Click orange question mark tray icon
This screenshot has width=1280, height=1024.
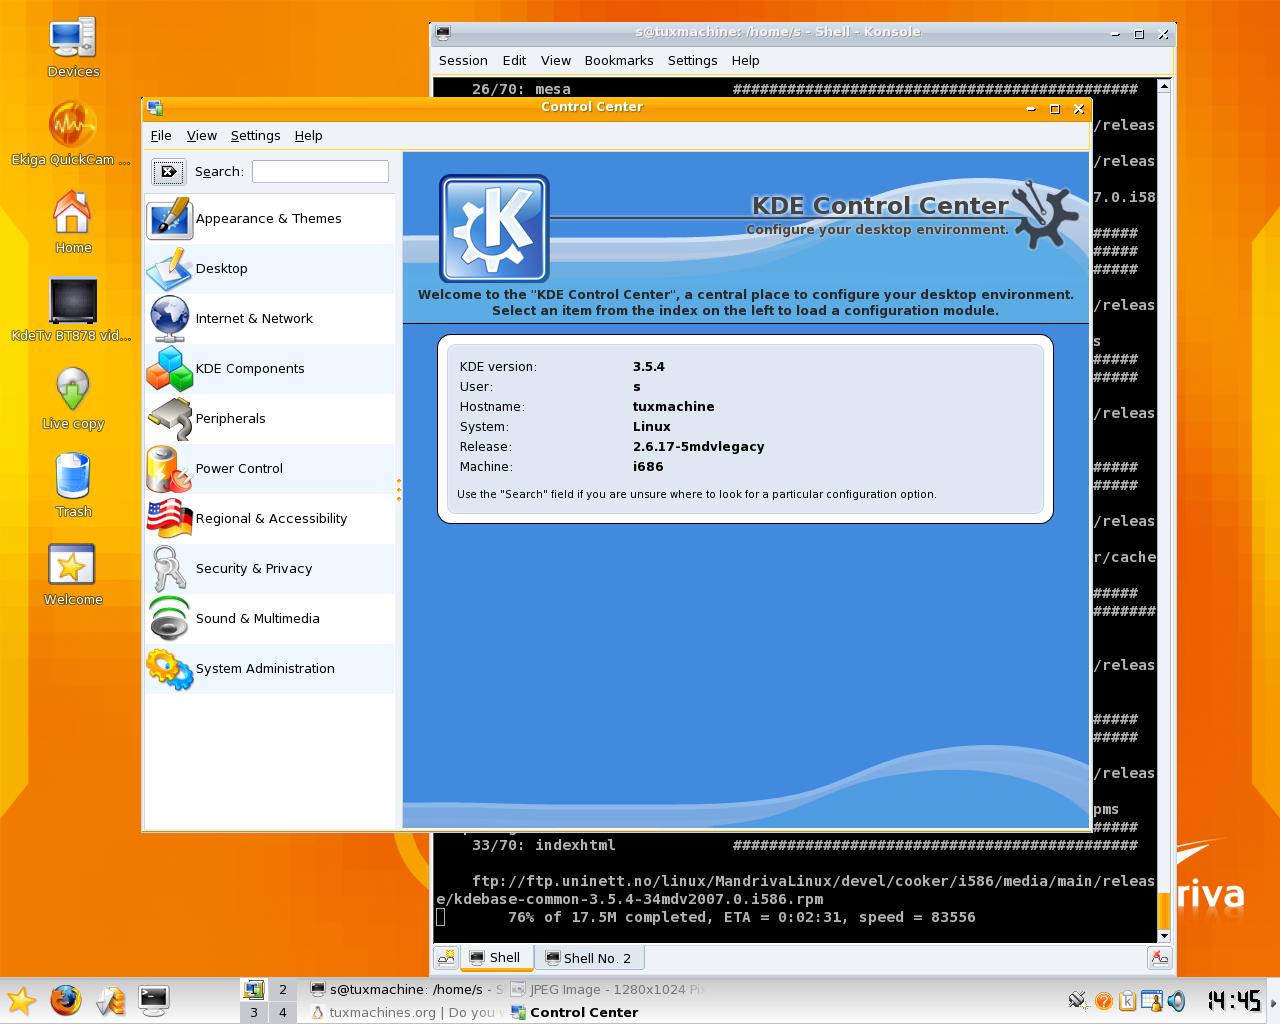(x=1104, y=1001)
